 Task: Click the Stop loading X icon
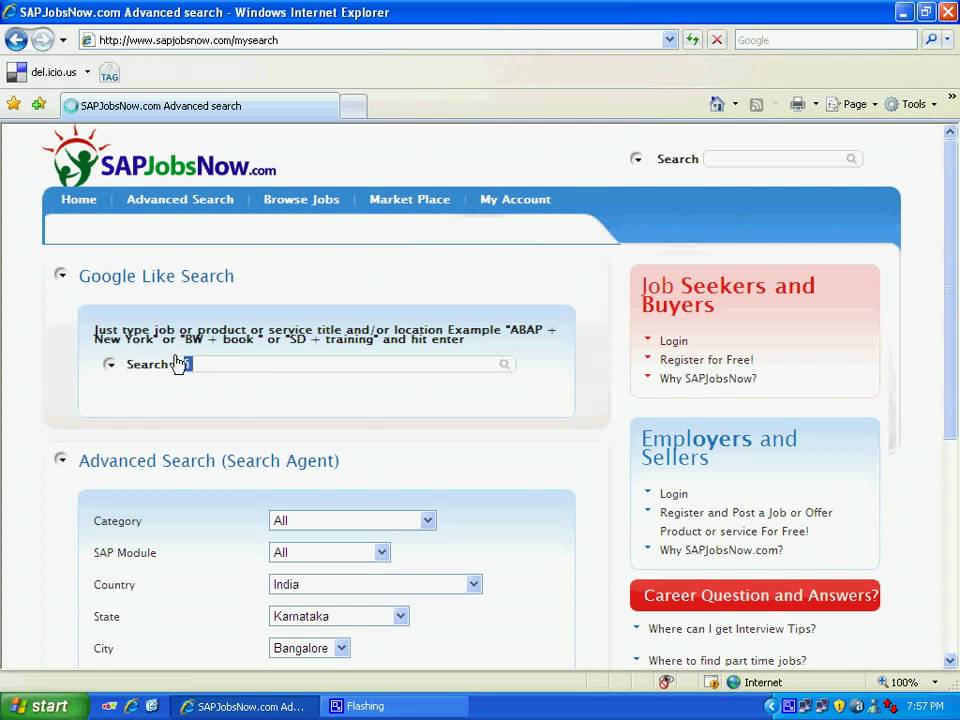click(x=717, y=40)
